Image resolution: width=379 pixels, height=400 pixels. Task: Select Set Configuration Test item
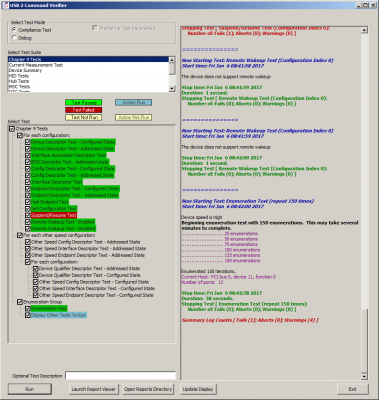tap(54, 209)
